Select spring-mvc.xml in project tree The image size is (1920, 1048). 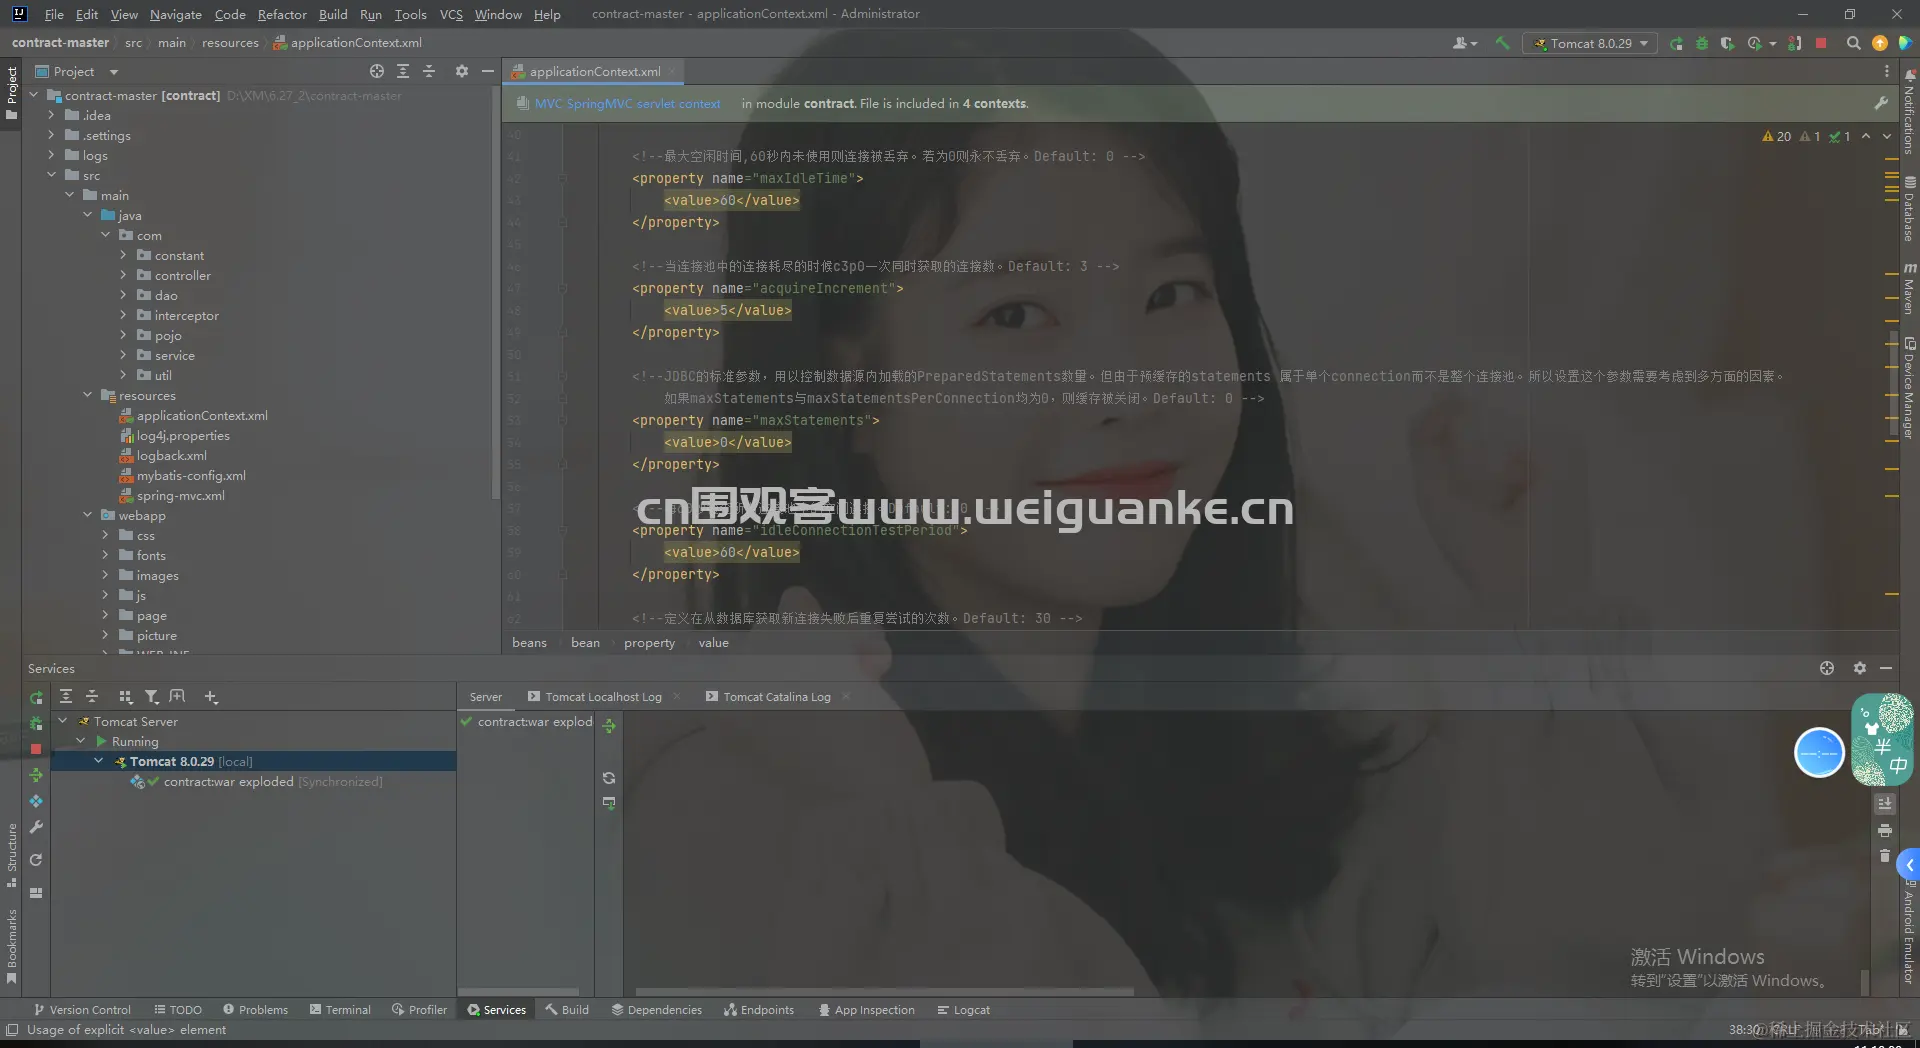[x=180, y=495]
